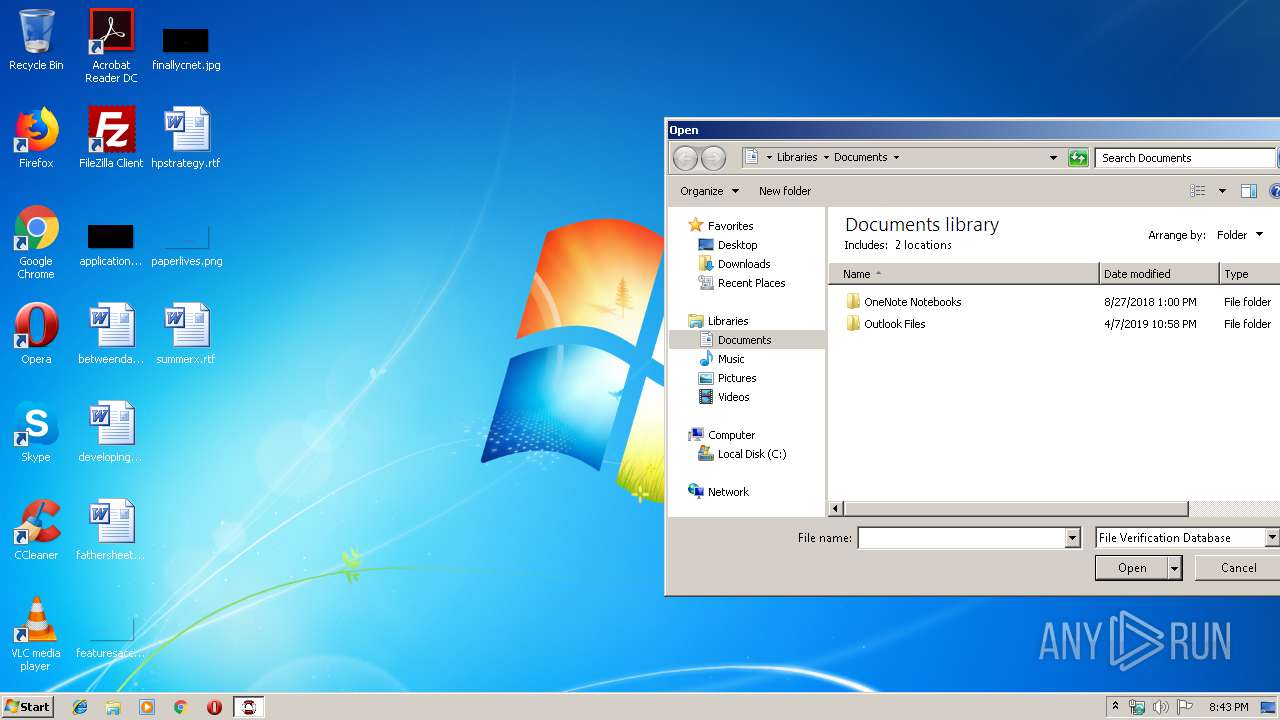Select Downloads under Favorites
Screen dimensions: 1280x720
(744, 264)
